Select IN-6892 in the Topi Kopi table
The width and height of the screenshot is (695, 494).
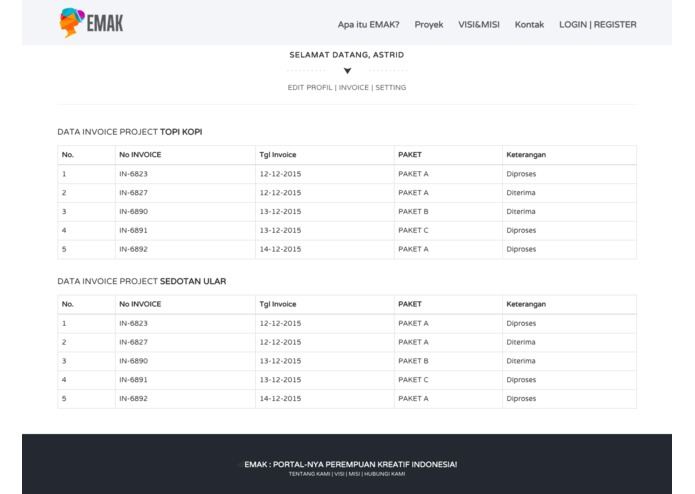(x=133, y=249)
